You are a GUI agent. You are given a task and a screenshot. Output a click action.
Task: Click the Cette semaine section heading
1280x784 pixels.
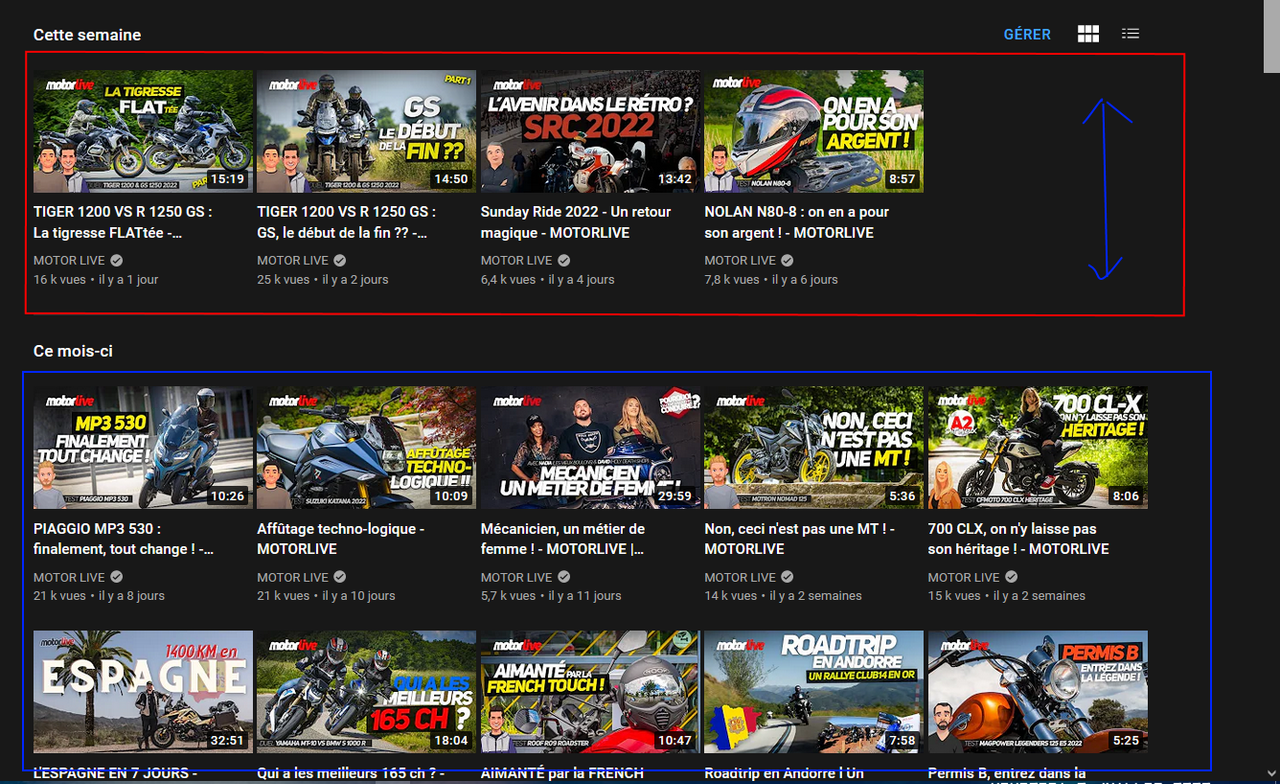(87, 35)
